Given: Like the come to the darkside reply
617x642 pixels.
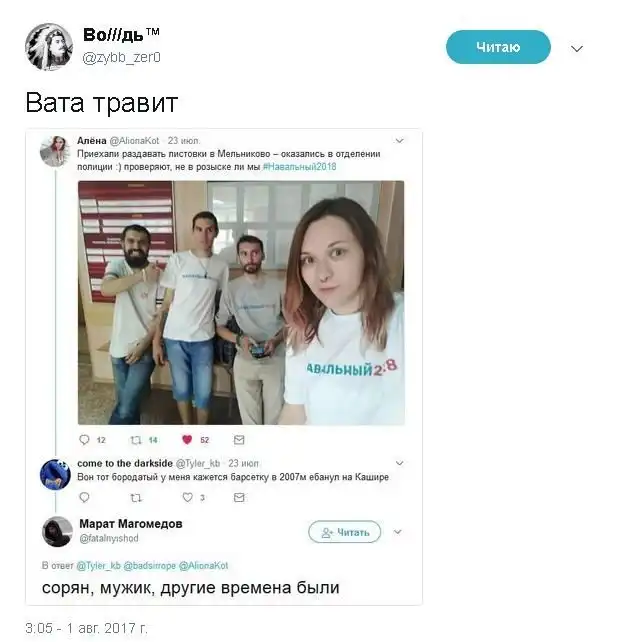Looking at the screenshot, I should pos(187,497).
